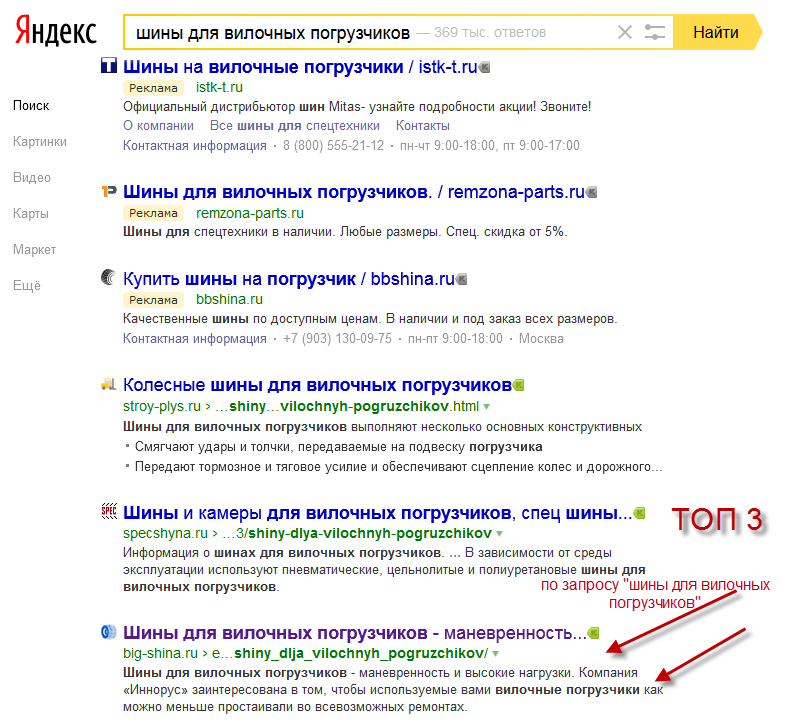
Task: Click shiny_dlja_vilochnyh_pogruzchikov path of big-shina.ru
Action: pyautogui.click(x=361, y=653)
